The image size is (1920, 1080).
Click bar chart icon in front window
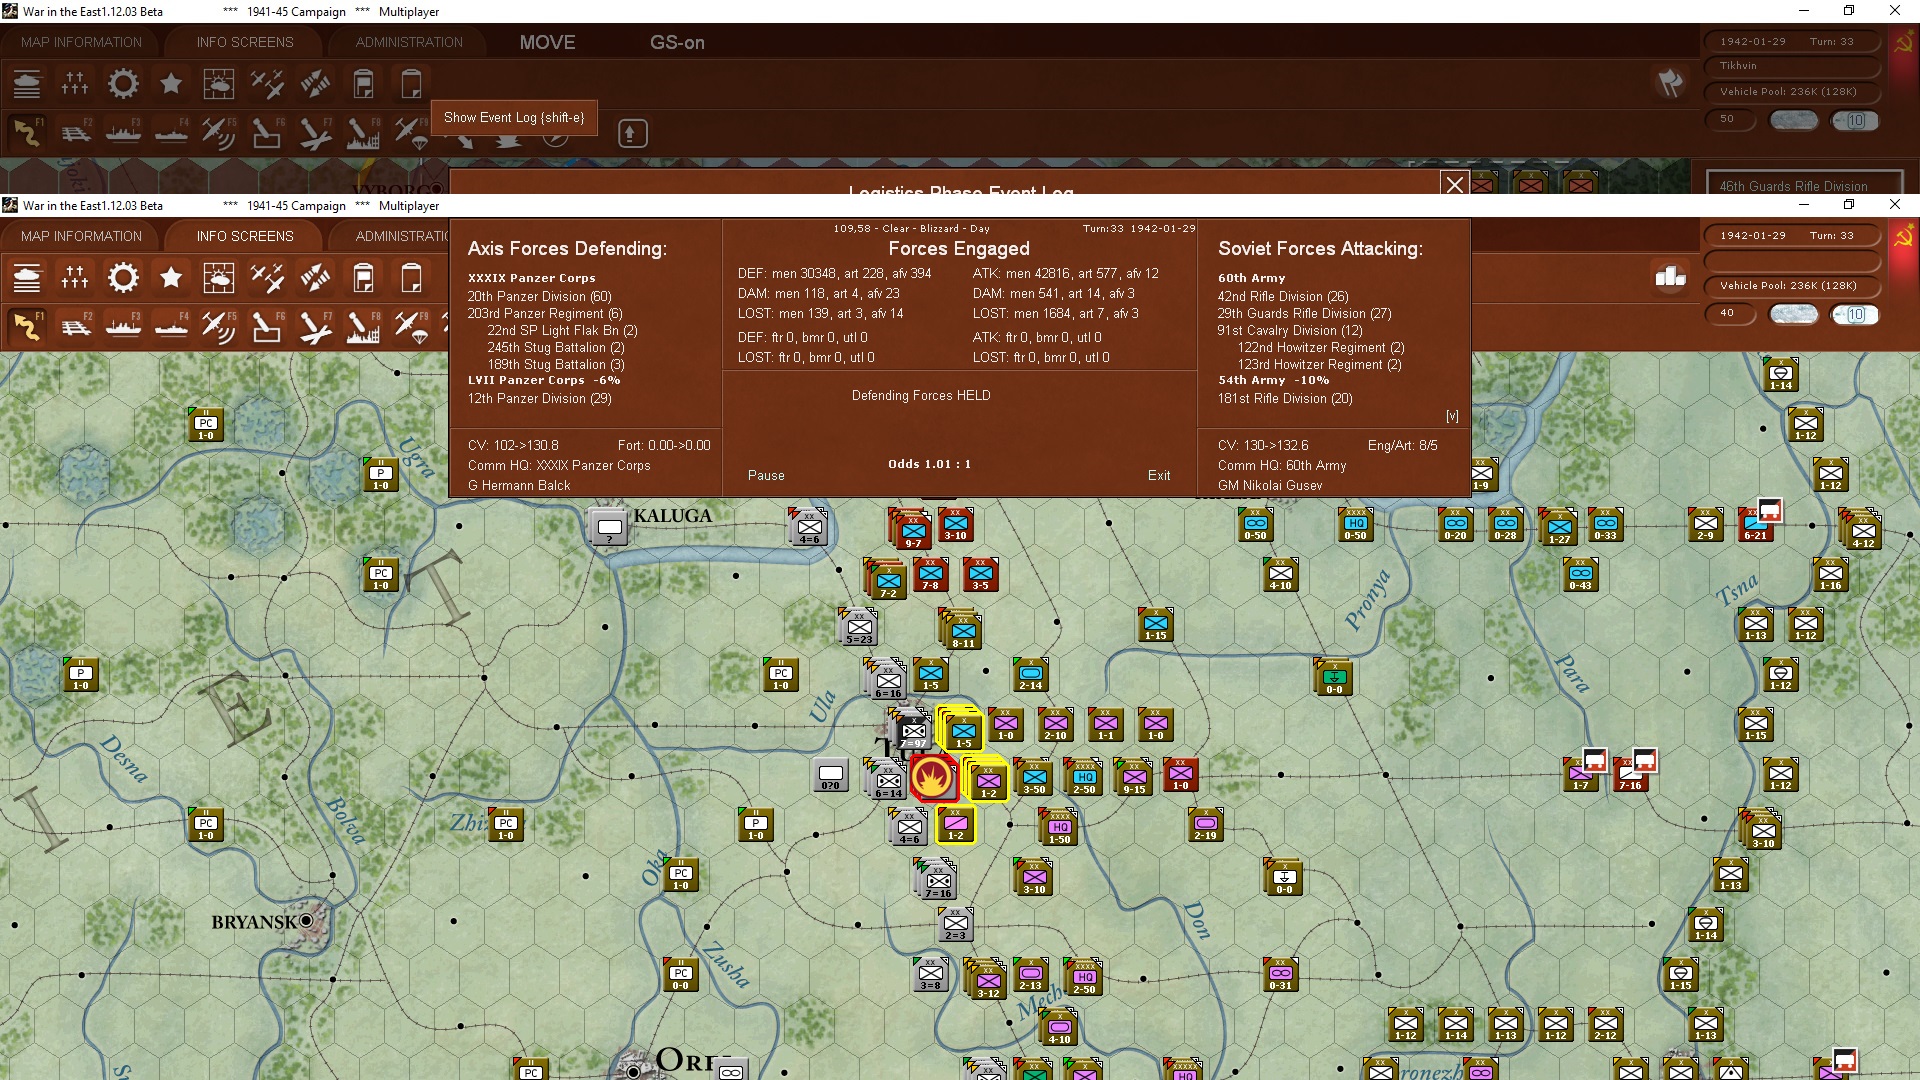point(1670,277)
